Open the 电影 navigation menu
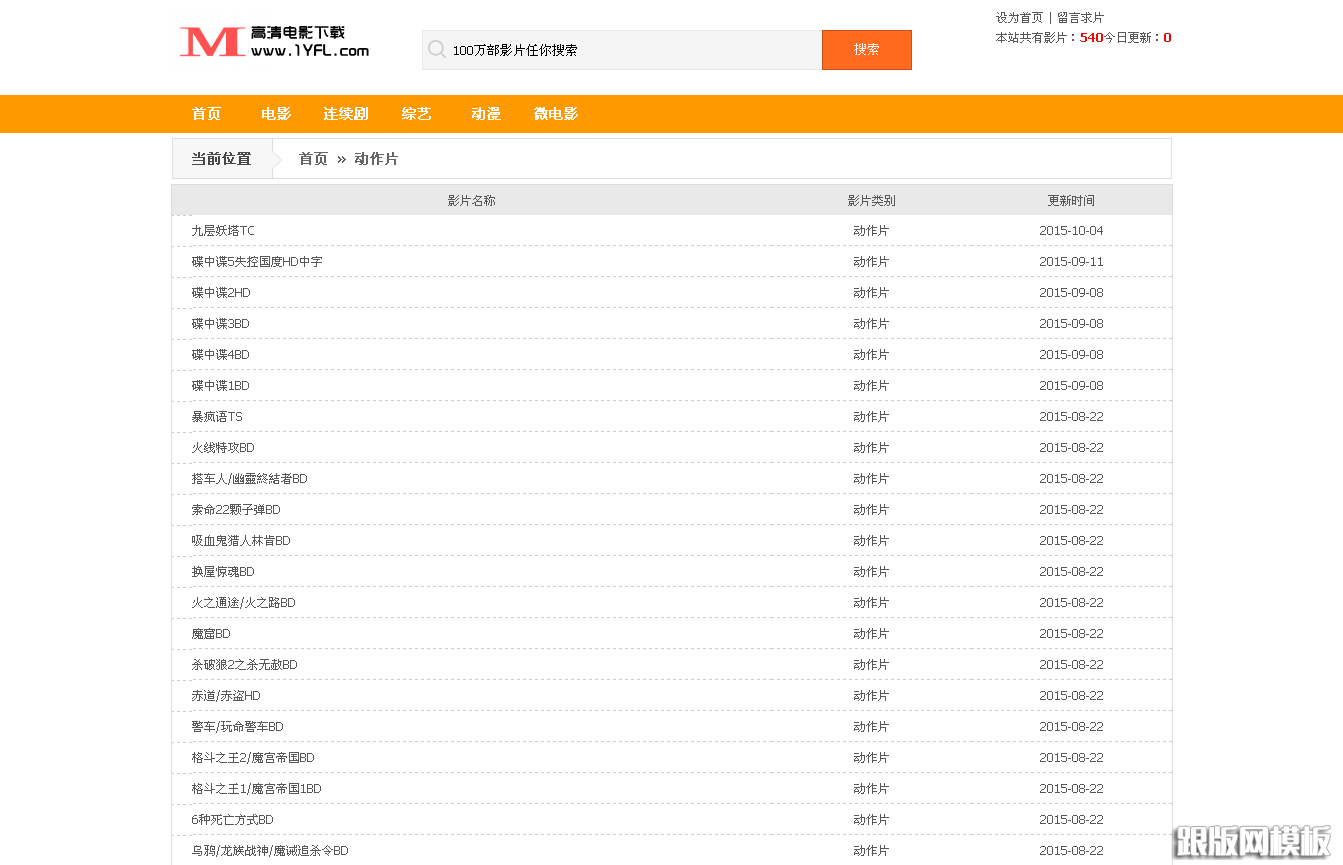Screen dimensions: 1343x865 click(275, 114)
